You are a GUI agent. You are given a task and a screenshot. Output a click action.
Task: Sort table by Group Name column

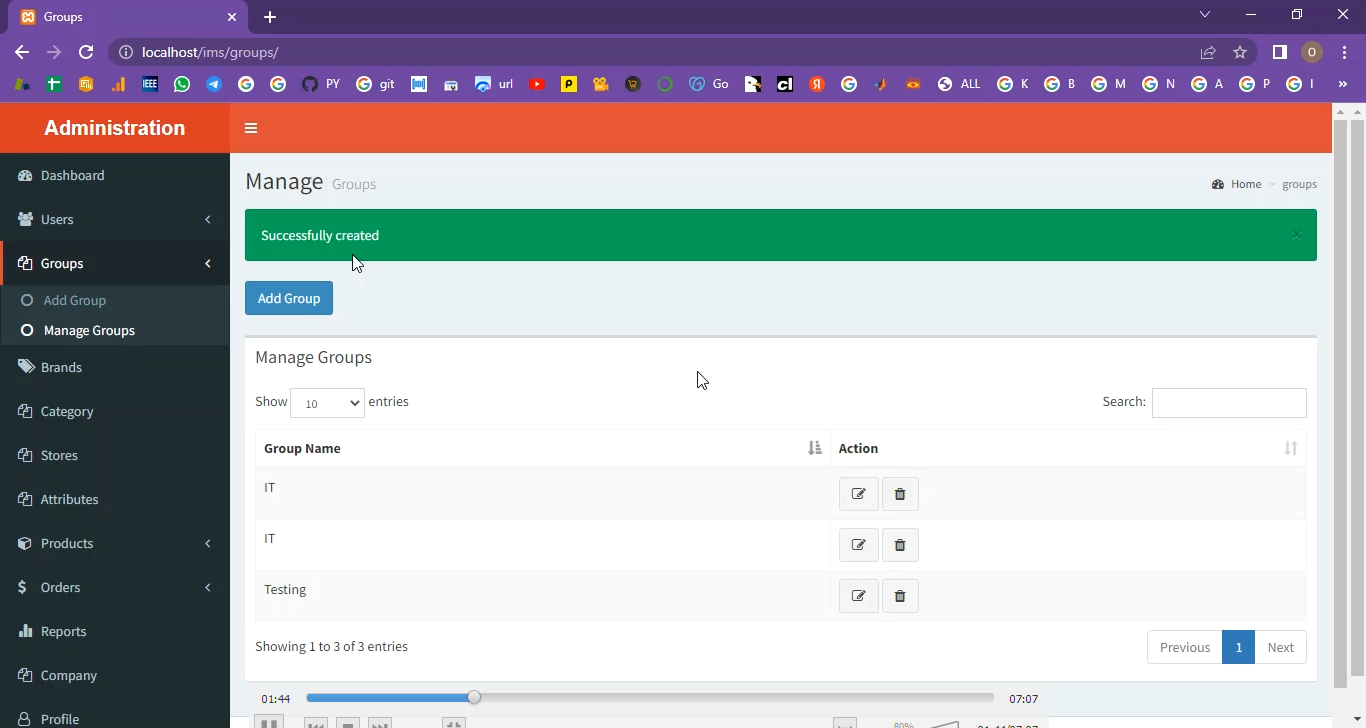542,448
